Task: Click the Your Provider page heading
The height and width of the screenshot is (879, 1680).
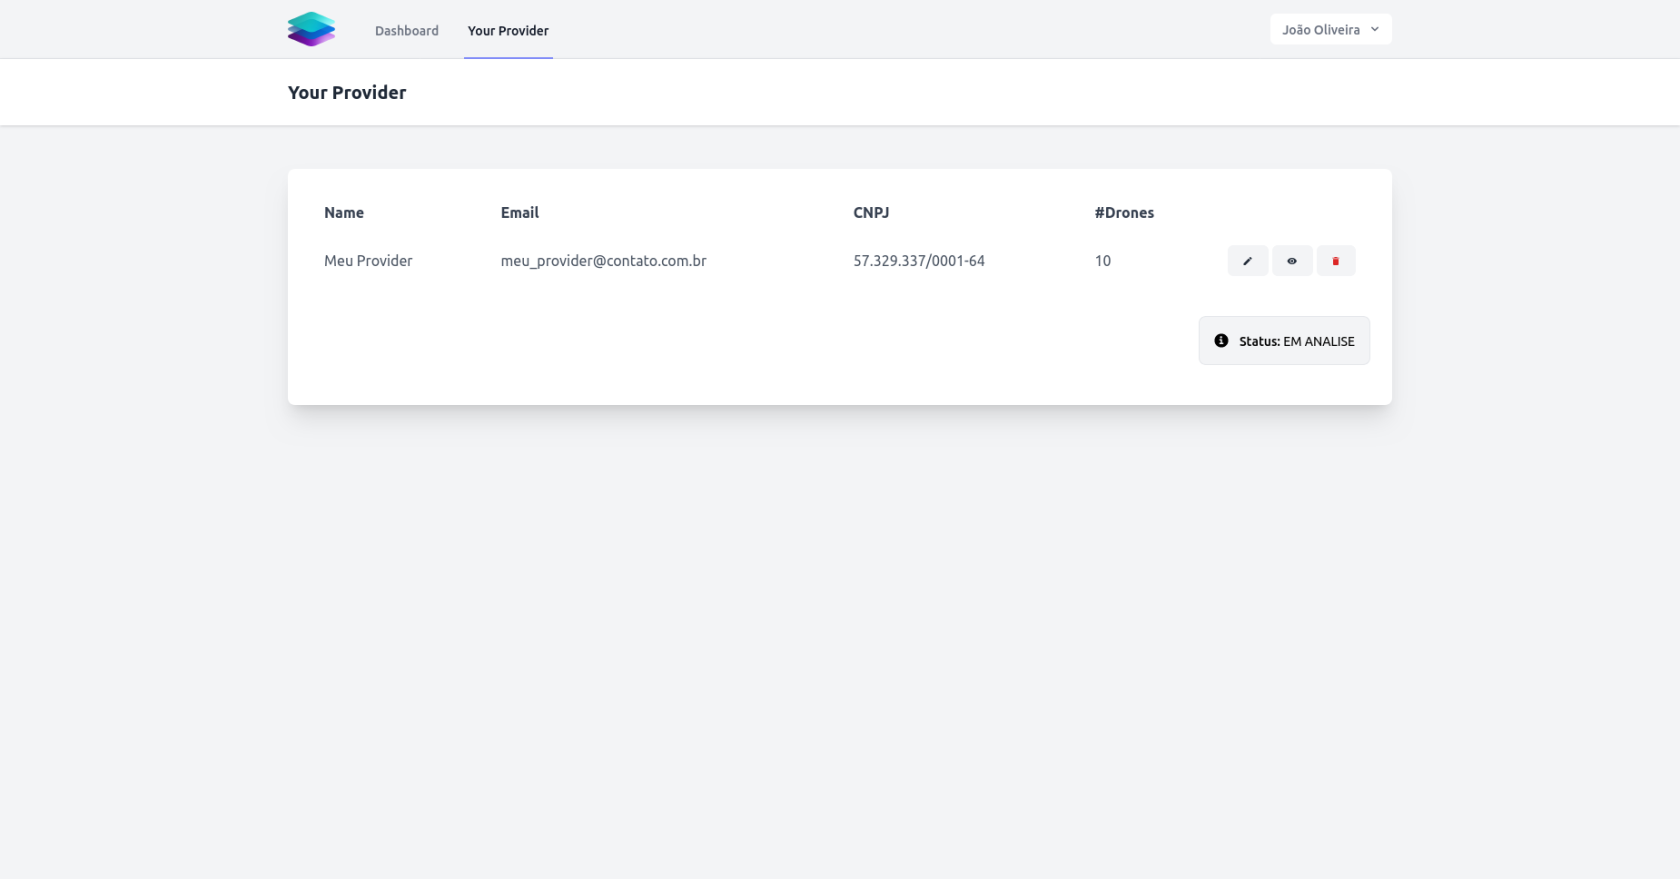Action: 347,93
